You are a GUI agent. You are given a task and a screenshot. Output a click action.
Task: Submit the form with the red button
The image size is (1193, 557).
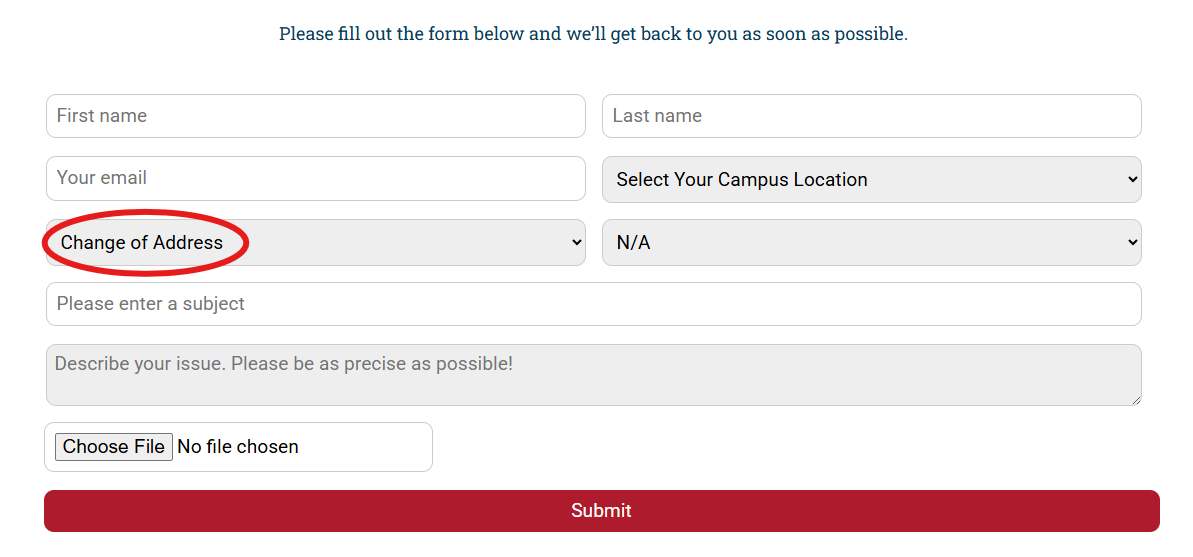[x=601, y=511]
